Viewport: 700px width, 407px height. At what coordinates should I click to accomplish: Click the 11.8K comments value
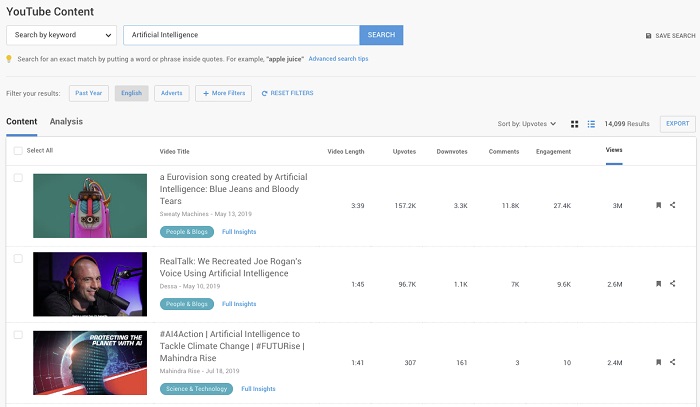tap(510, 206)
